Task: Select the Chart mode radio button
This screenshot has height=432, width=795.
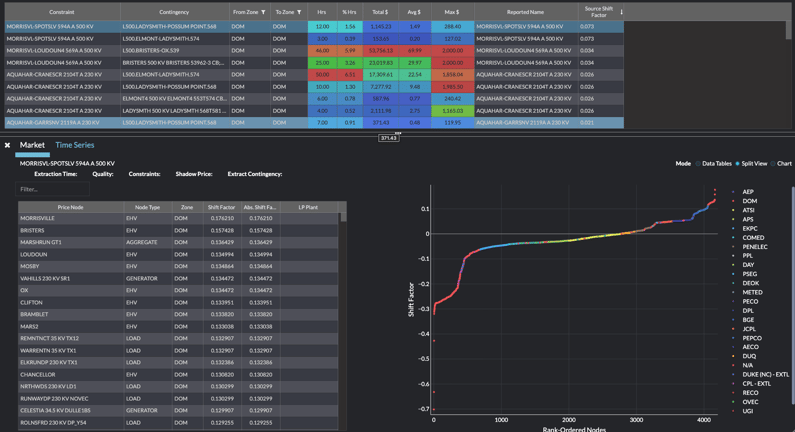Action: click(x=773, y=164)
